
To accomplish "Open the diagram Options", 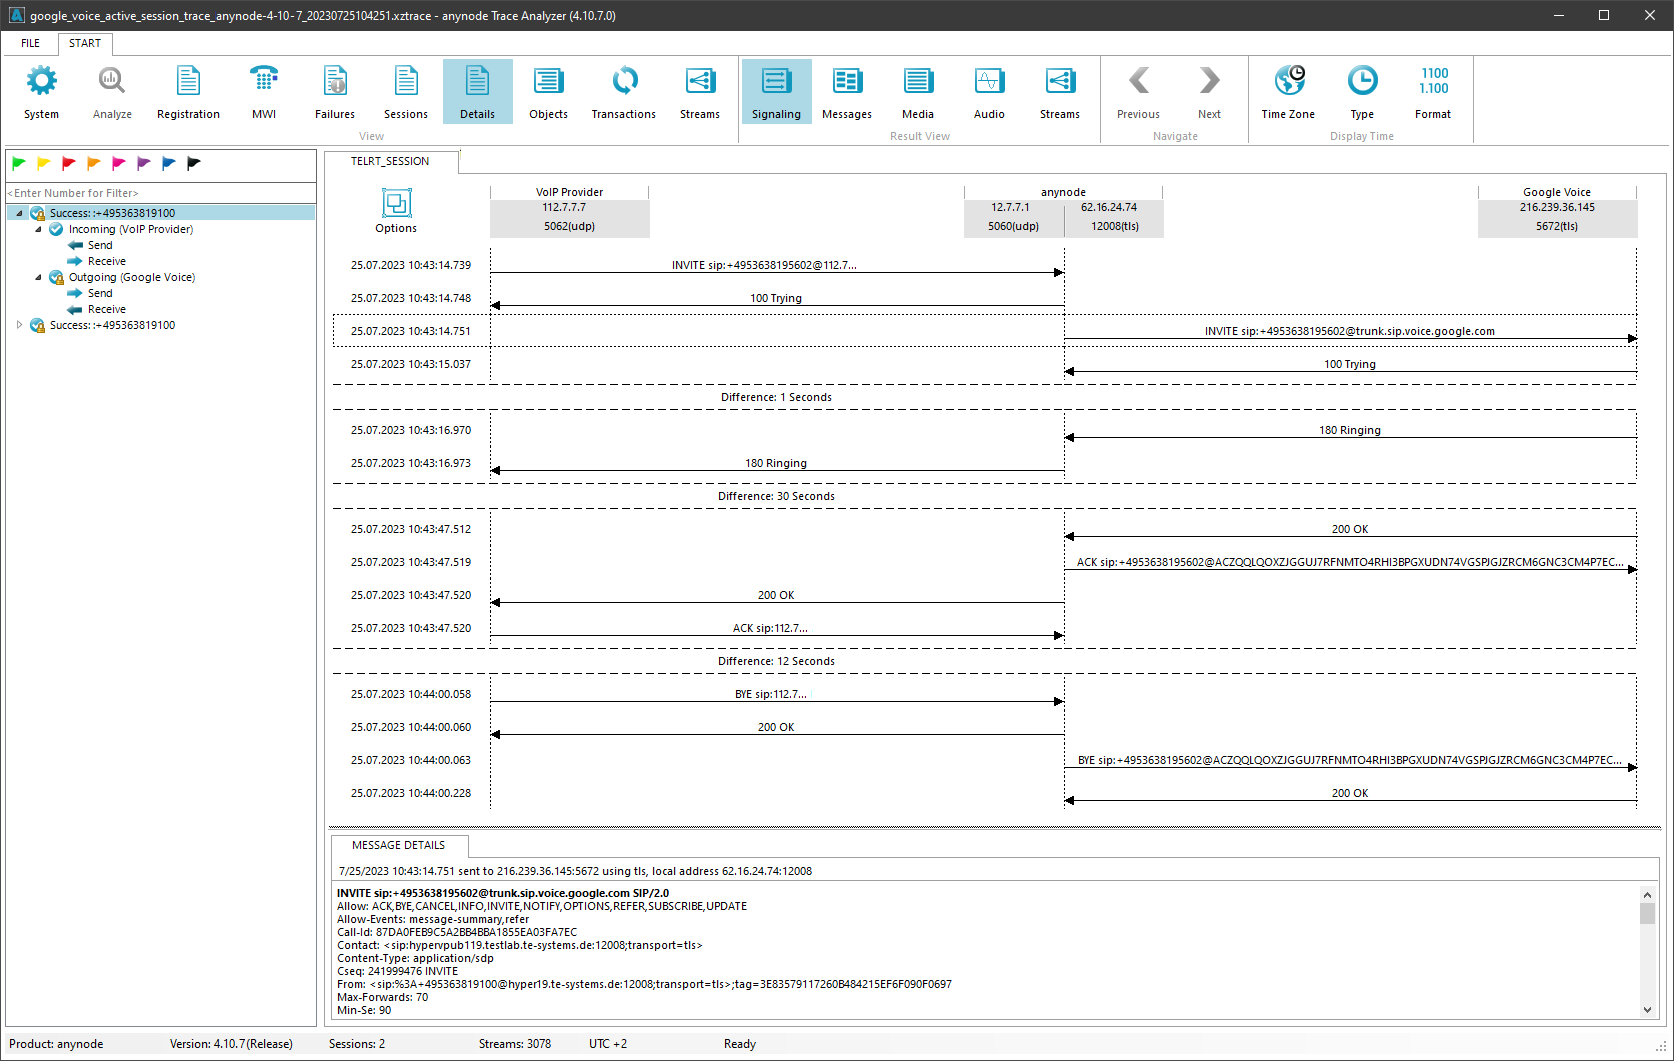I will tap(396, 211).
